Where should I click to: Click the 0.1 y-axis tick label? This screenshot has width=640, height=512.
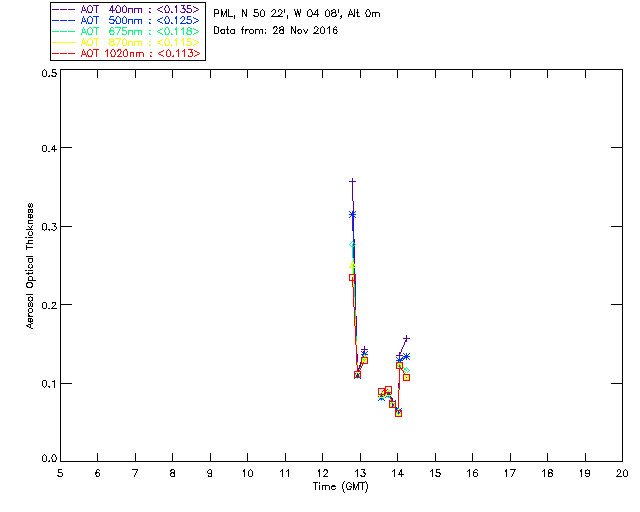coord(49,384)
